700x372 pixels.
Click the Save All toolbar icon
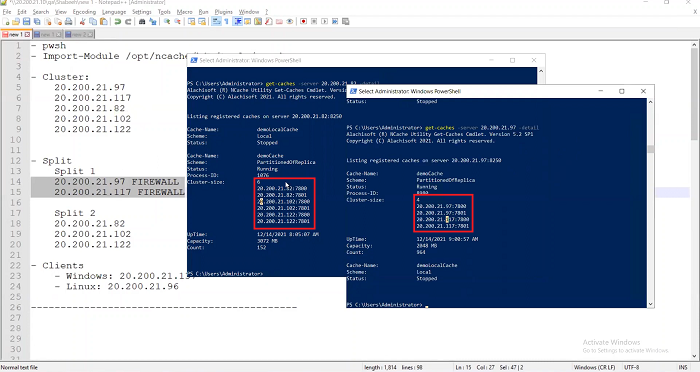[x=37, y=21]
